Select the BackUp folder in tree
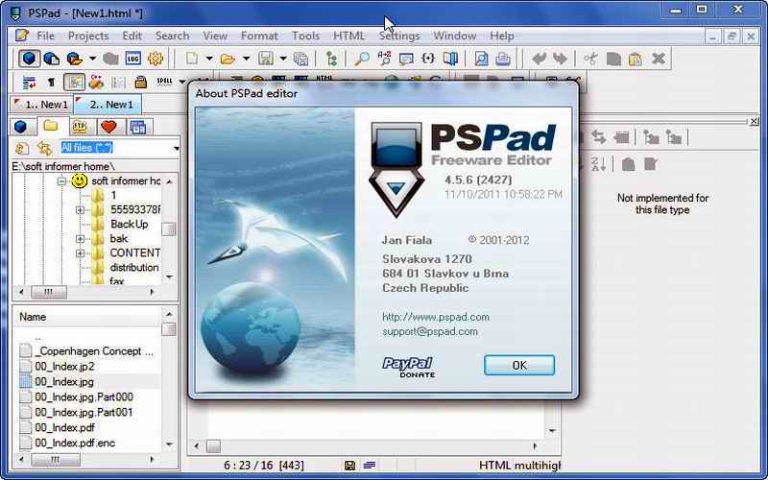Screen dimensions: 768x480 [129, 224]
